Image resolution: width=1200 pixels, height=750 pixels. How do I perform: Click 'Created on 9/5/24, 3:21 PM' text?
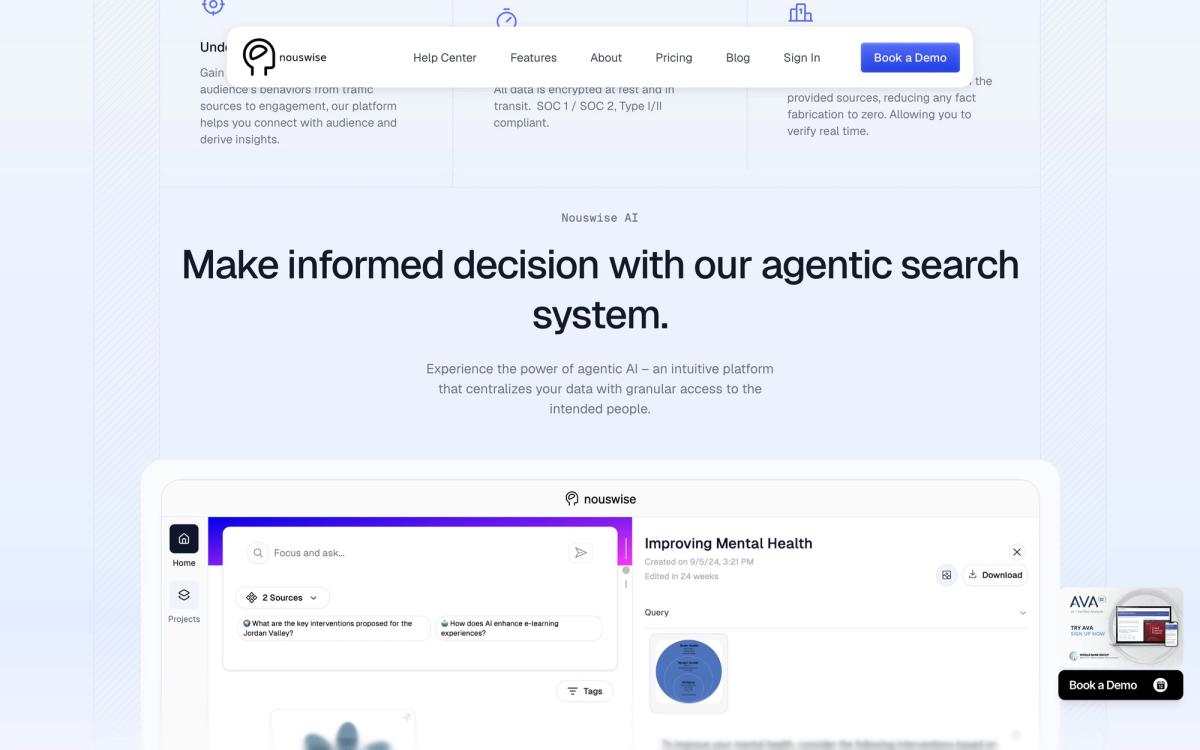[x=699, y=562]
